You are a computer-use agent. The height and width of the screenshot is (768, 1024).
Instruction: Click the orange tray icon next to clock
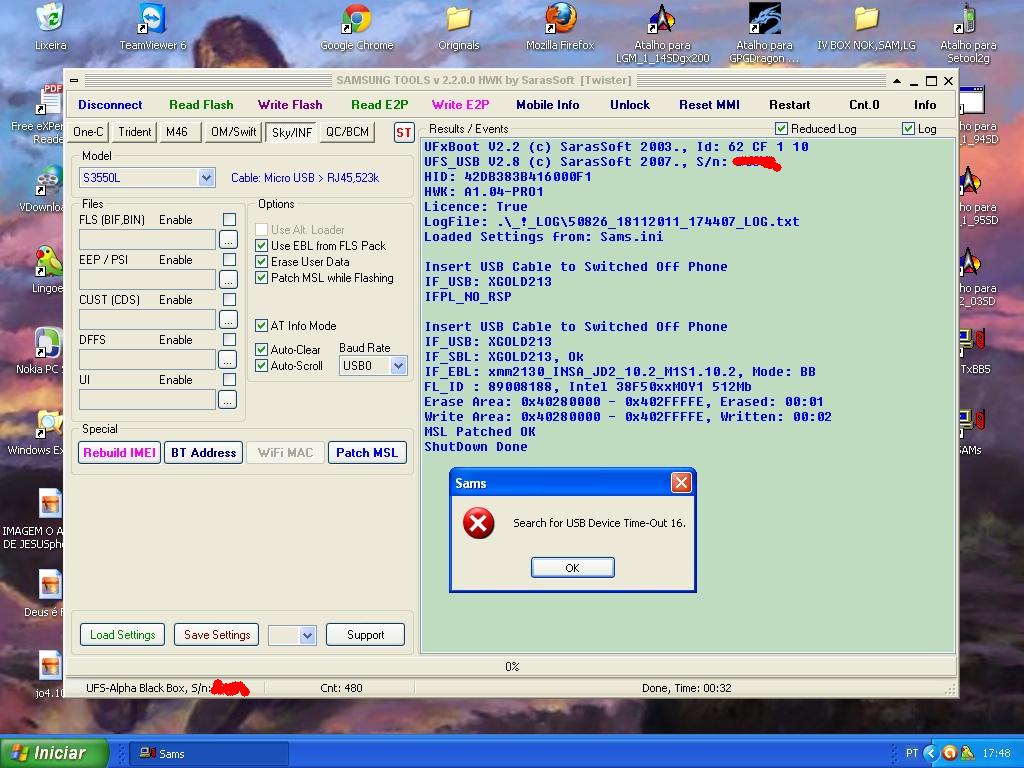(x=950, y=753)
